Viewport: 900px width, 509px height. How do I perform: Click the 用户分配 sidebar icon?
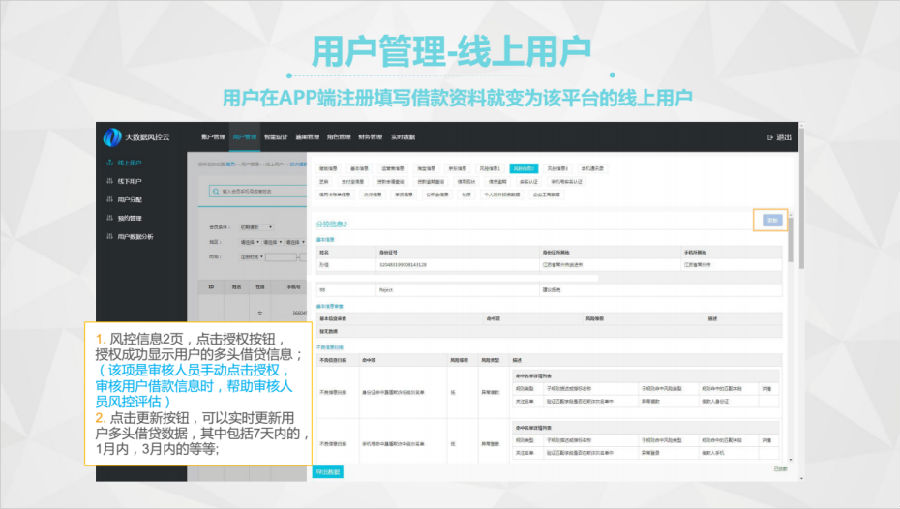[108, 199]
